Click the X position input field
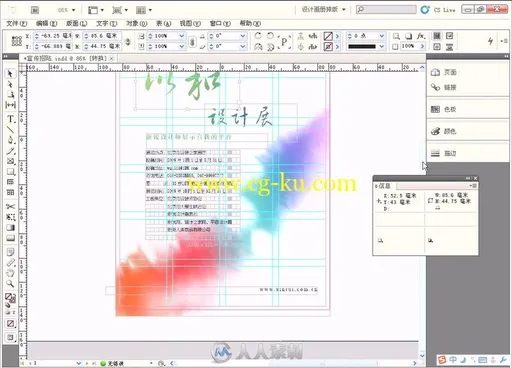 53,36
